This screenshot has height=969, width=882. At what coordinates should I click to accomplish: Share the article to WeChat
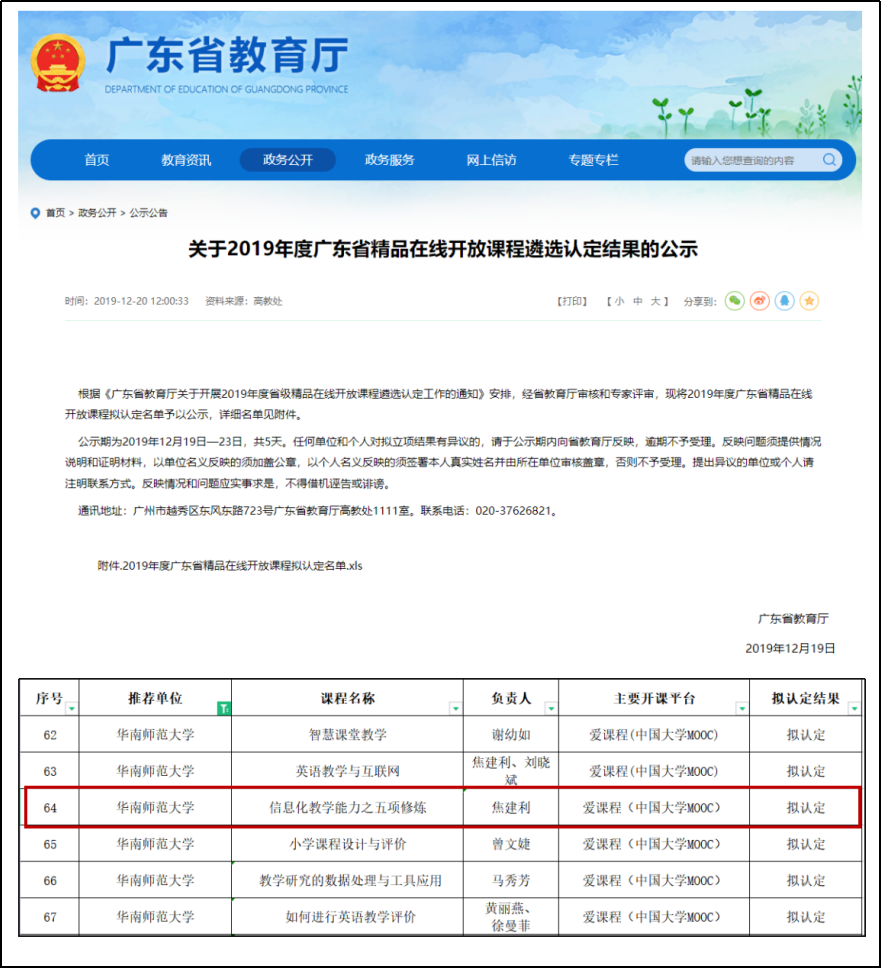tap(735, 301)
